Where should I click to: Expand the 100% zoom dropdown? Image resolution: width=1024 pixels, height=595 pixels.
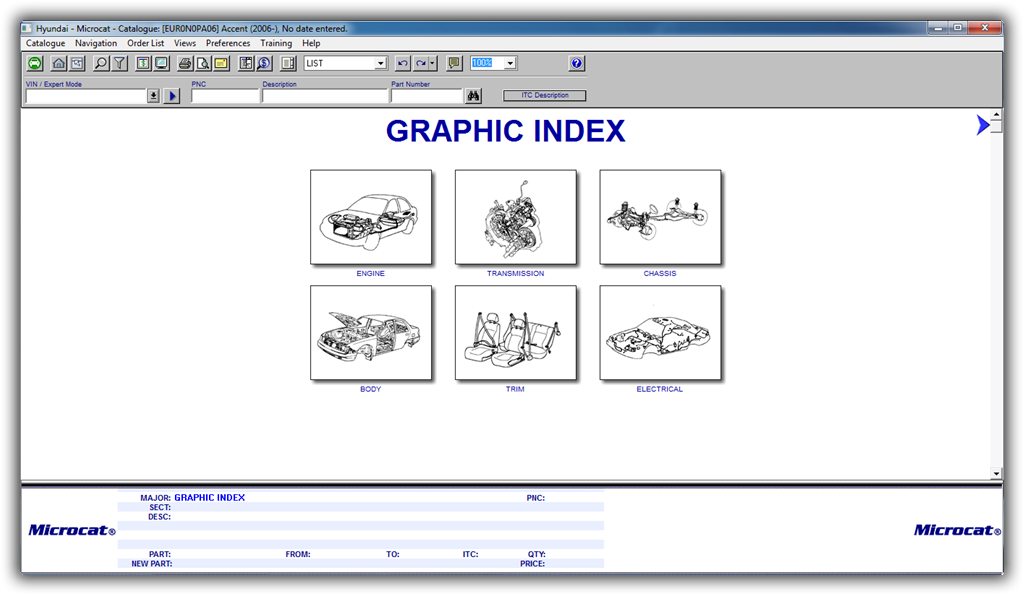pos(510,63)
